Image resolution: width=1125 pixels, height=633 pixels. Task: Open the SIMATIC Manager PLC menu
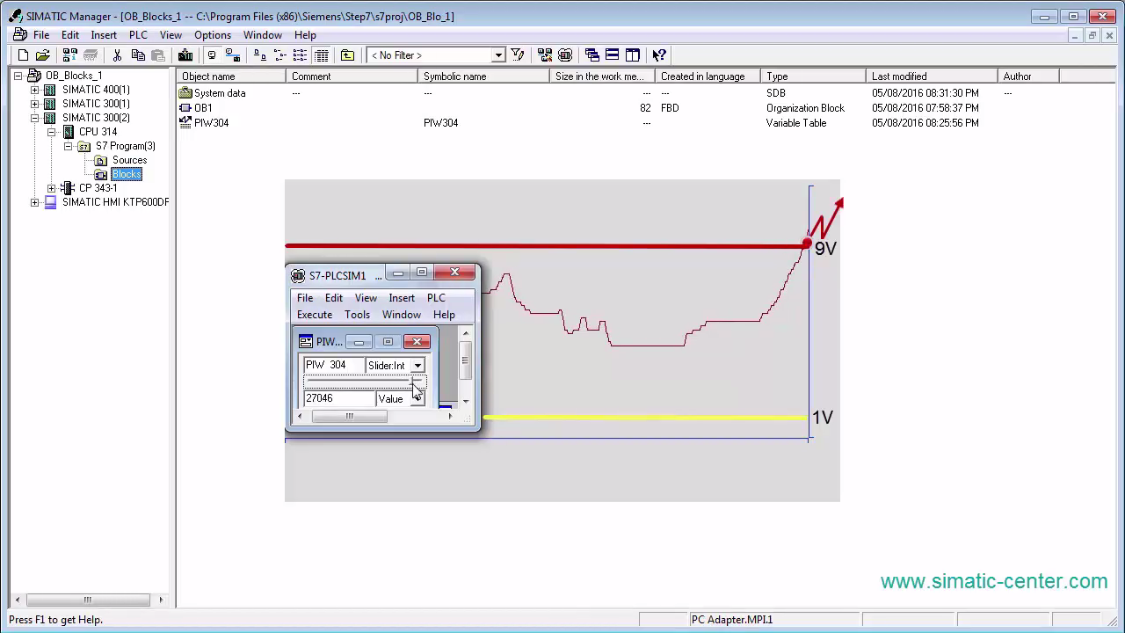tap(138, 35)
